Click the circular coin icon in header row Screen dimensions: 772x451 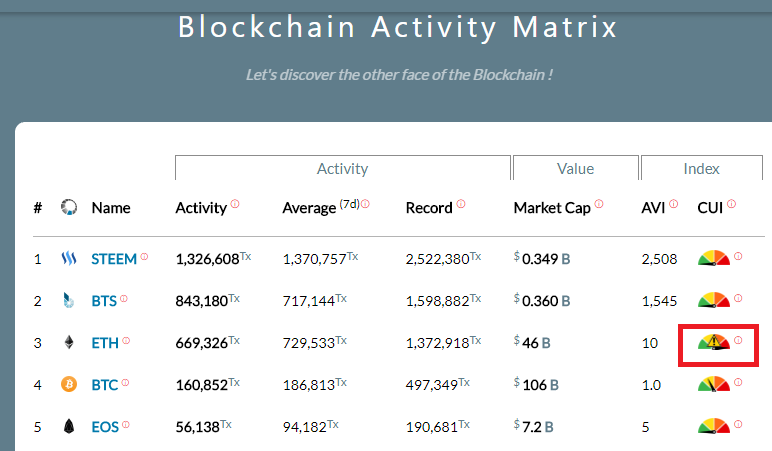pos(69,208)
